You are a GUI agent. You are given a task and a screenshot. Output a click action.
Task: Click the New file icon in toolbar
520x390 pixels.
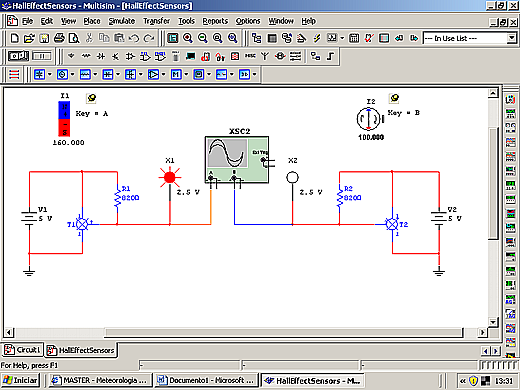click(x=14, y=38)
